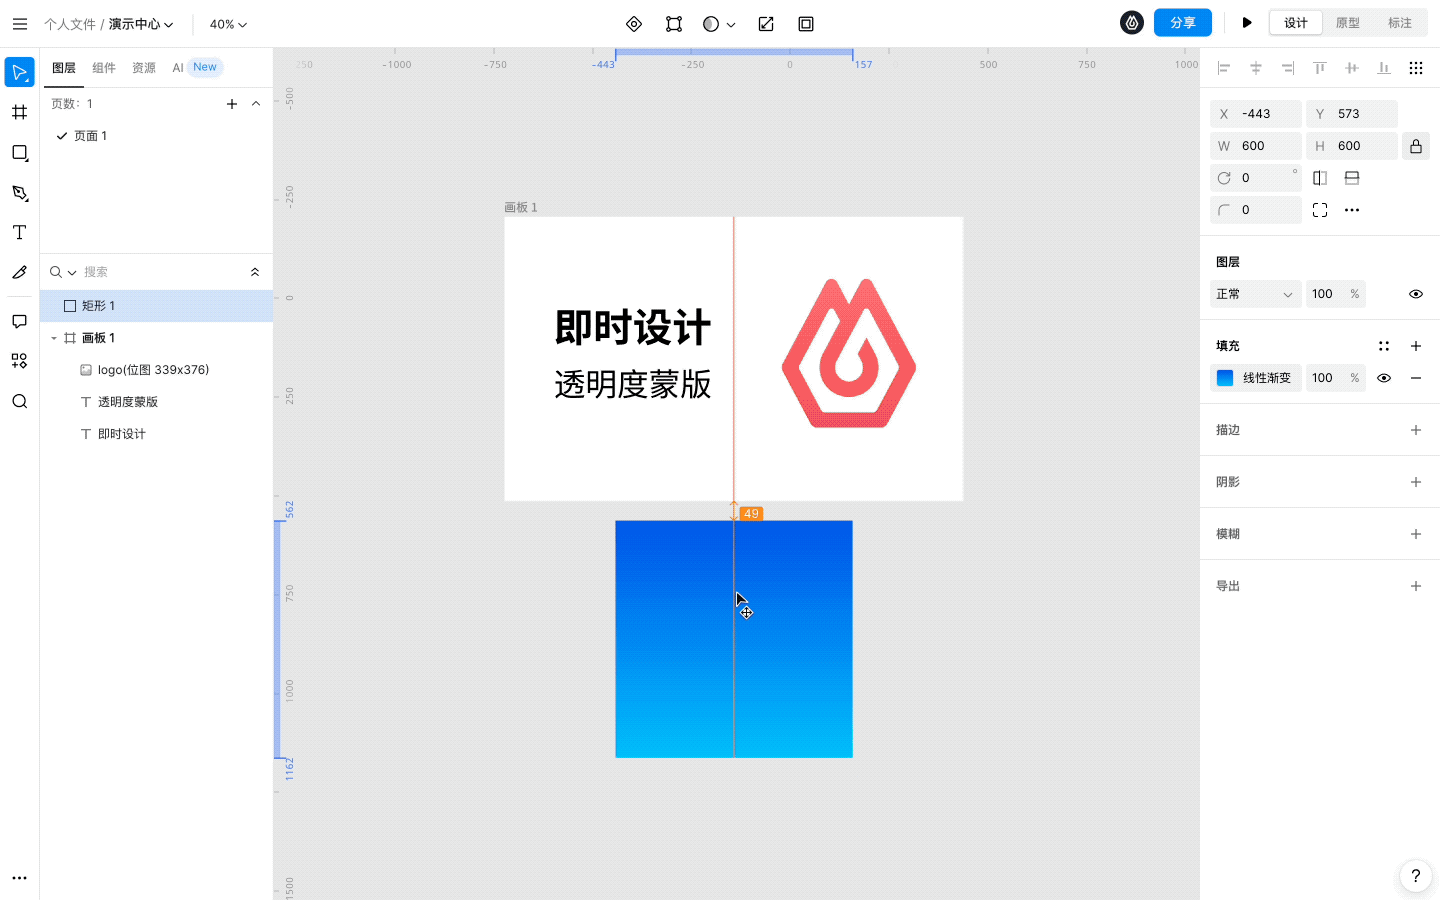Open the mask icon in the top toolbar

(712, 23)
